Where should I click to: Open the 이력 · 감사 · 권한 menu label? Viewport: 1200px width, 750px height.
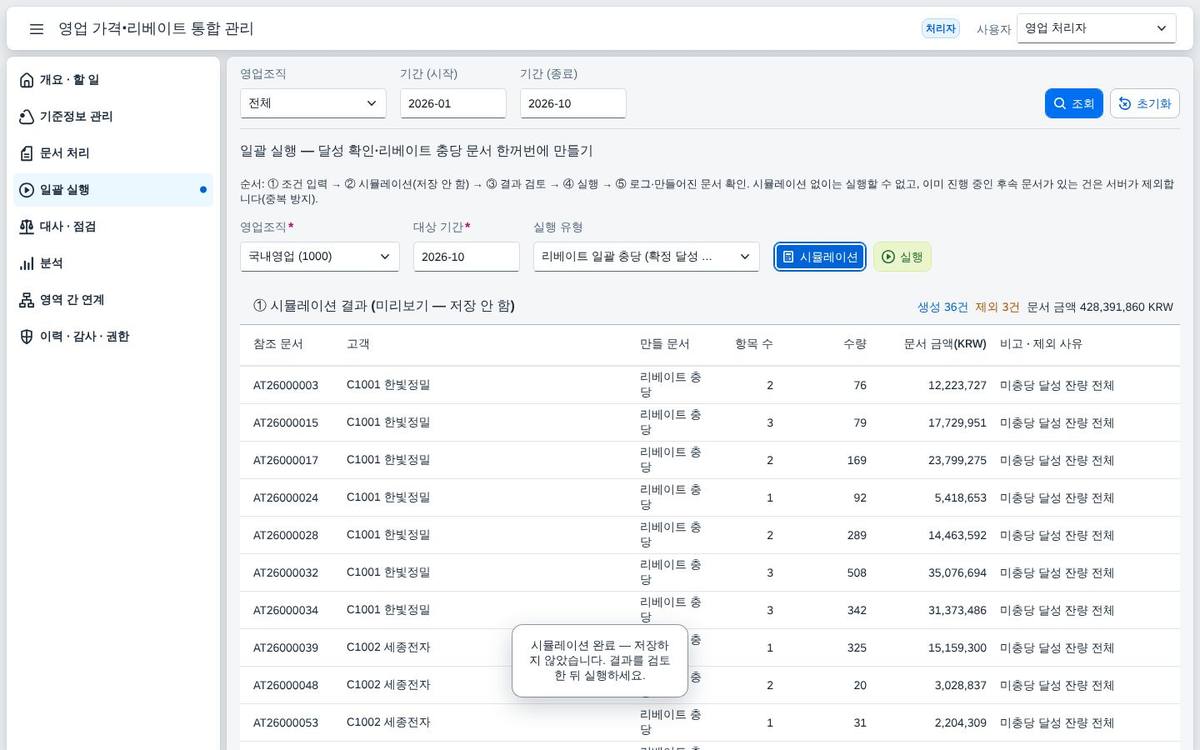click(84, 337)
